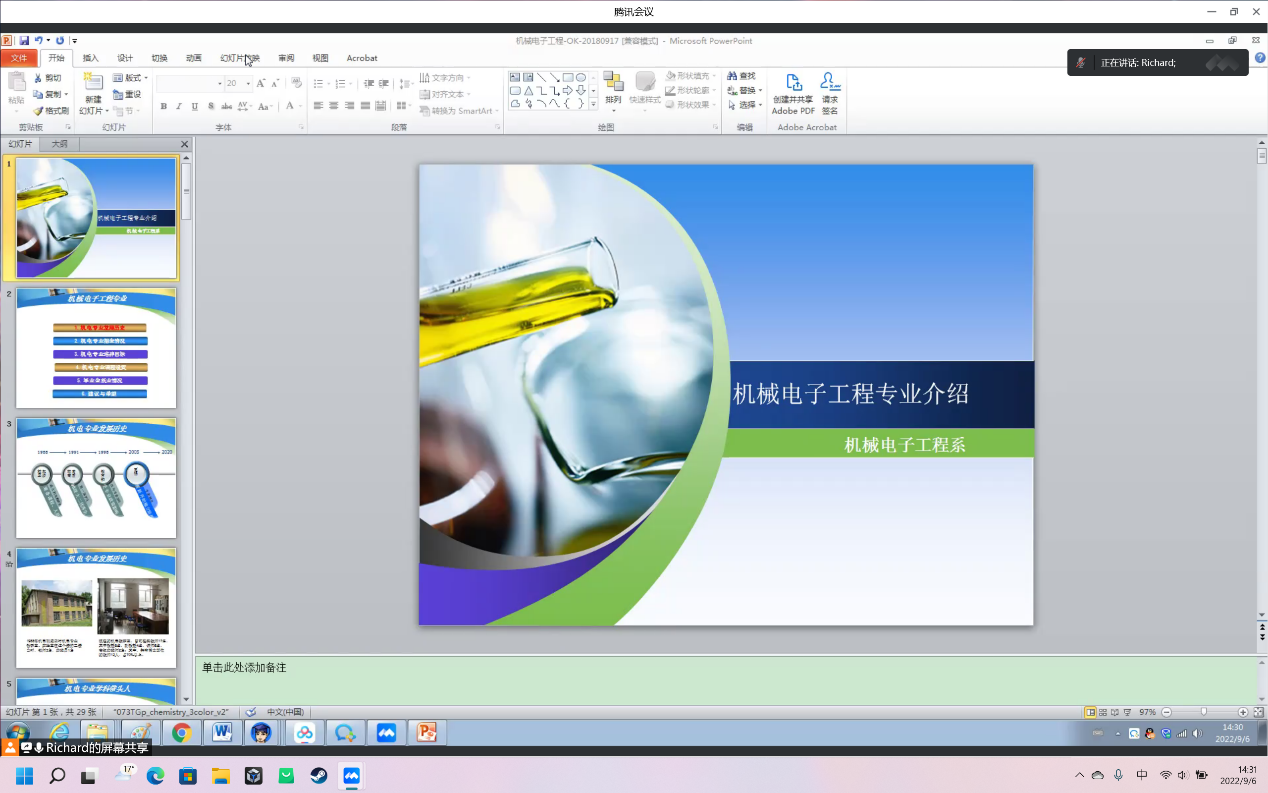This screenshot has height=793, width=1268.
Task: Open the Insert (插入) ribbon tab
Action: pyautogui.click(x=91, y=58)
